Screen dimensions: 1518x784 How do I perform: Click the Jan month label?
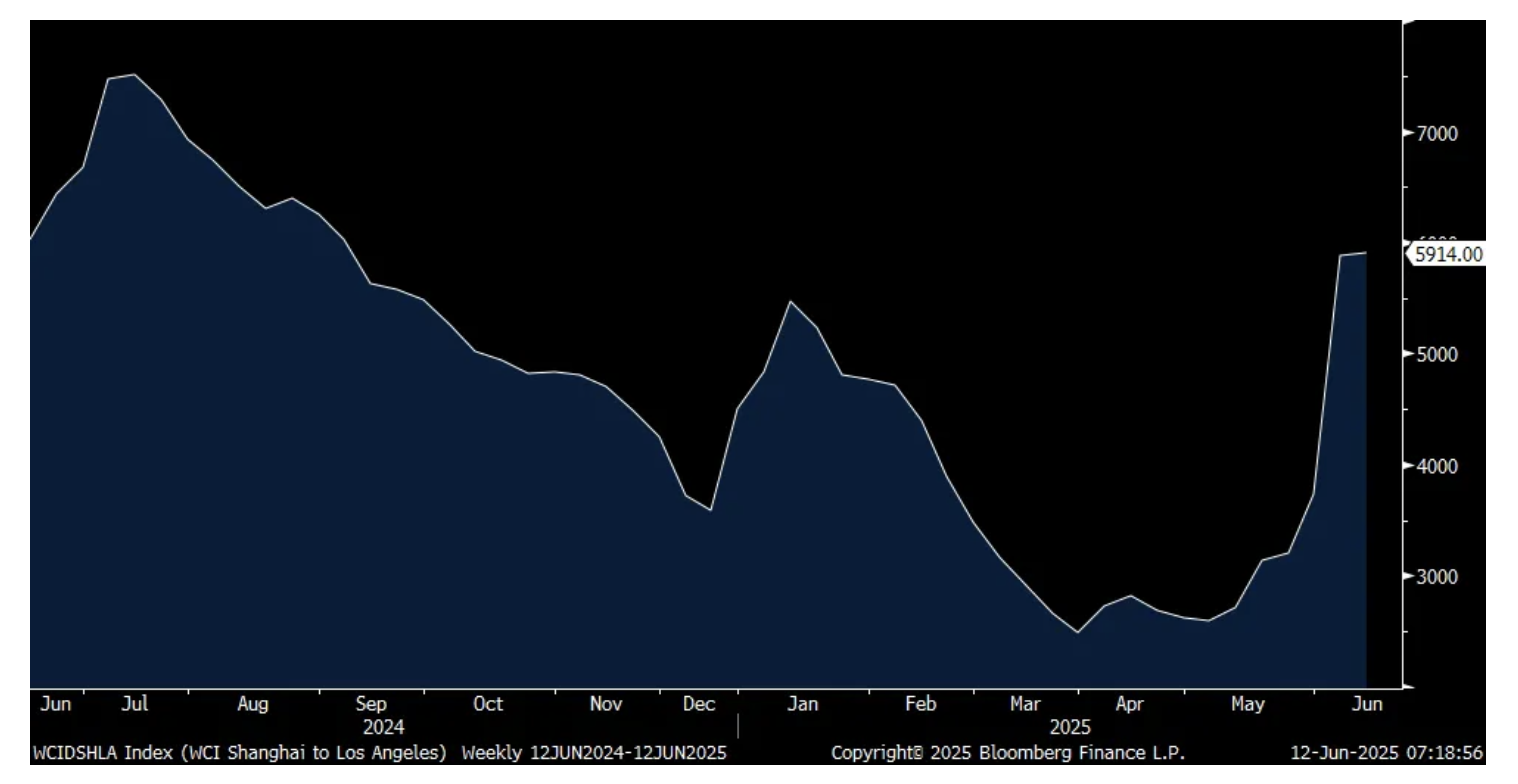[x=802, y=704]
